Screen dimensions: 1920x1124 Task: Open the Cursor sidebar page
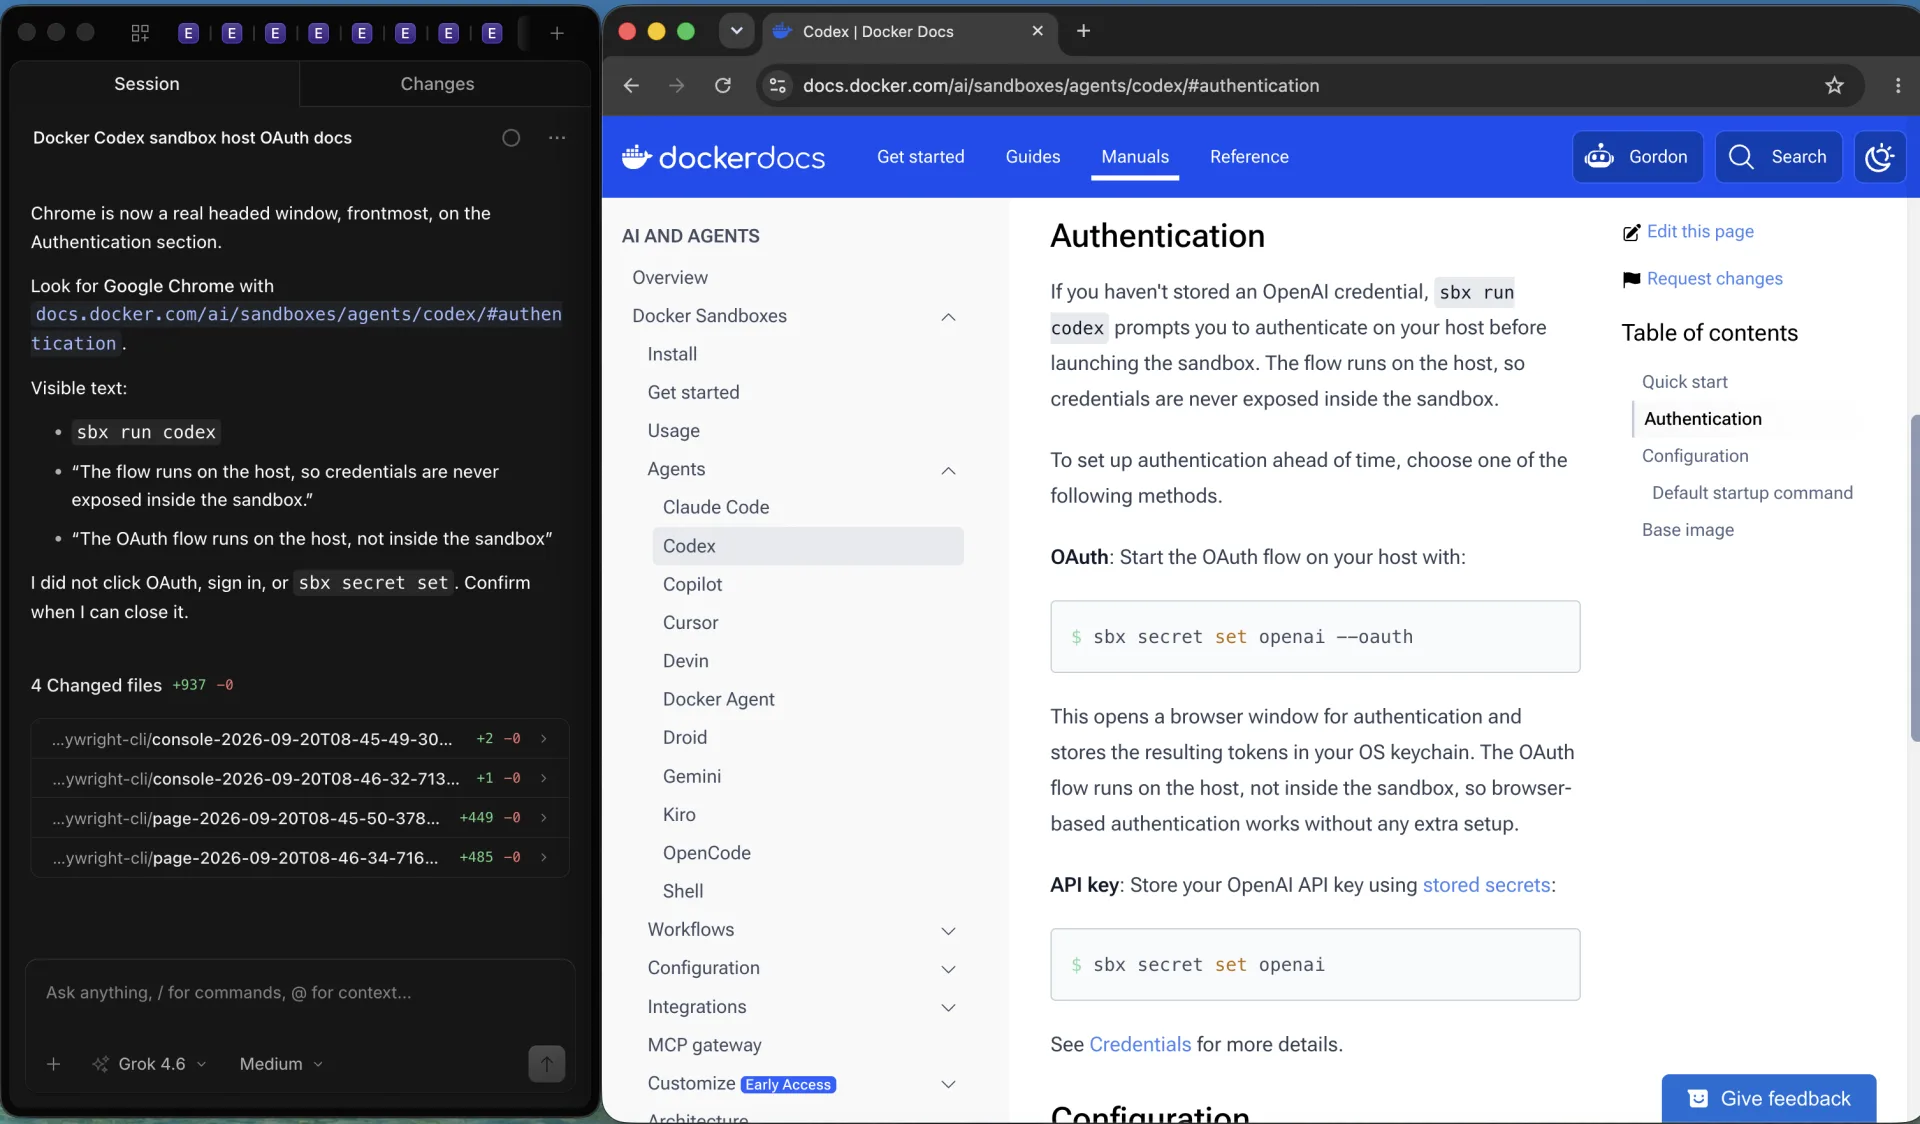tap(690, 623)
